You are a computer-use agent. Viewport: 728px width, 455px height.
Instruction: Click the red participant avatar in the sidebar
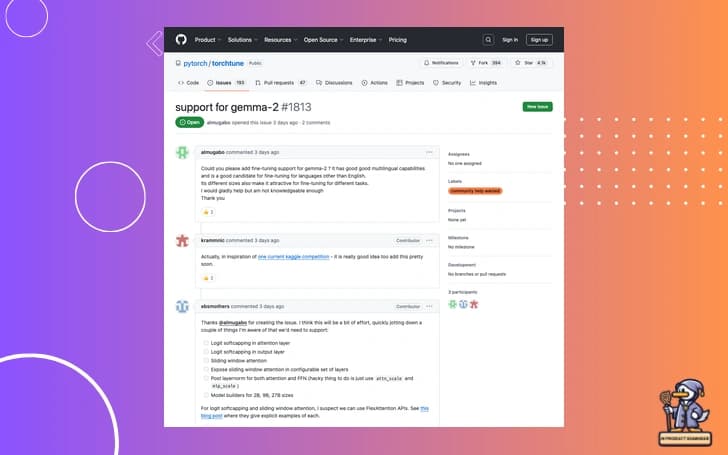click(x=474, y=304)
